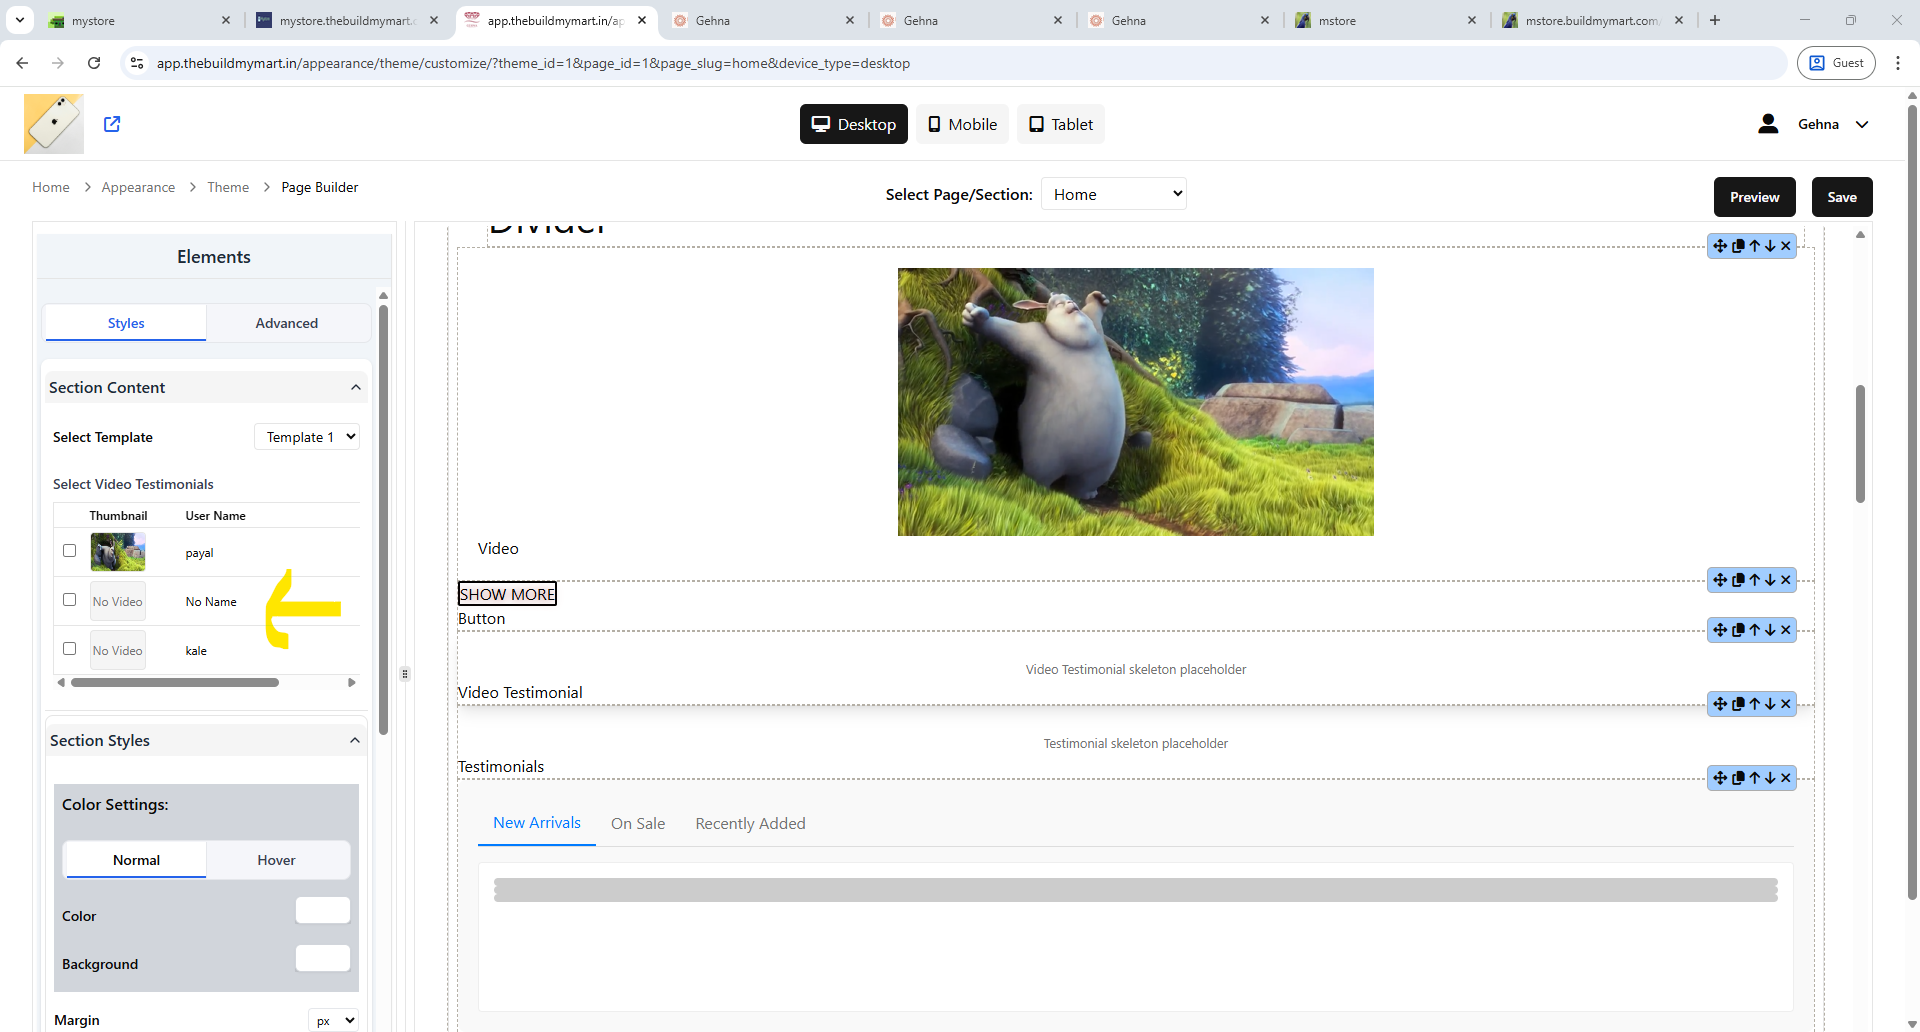The image size is (1920, 1032).
Task: Click the Big Buck Bunny video preview
Action: point(1136,402)
